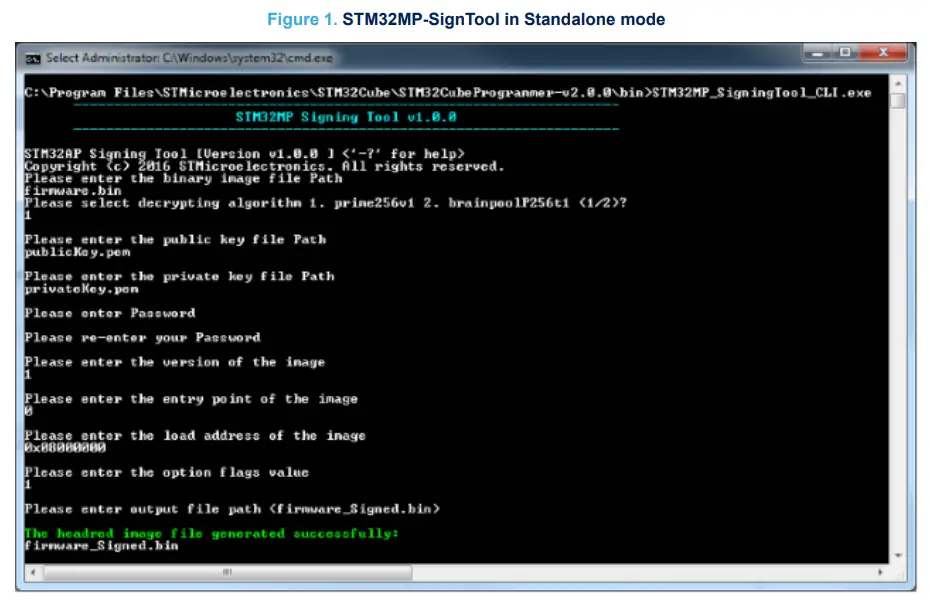The width and height of the screenshot is (930, 606).
Task: Click 'Please enter output file path' prompt
Action: tap(232, 509)
